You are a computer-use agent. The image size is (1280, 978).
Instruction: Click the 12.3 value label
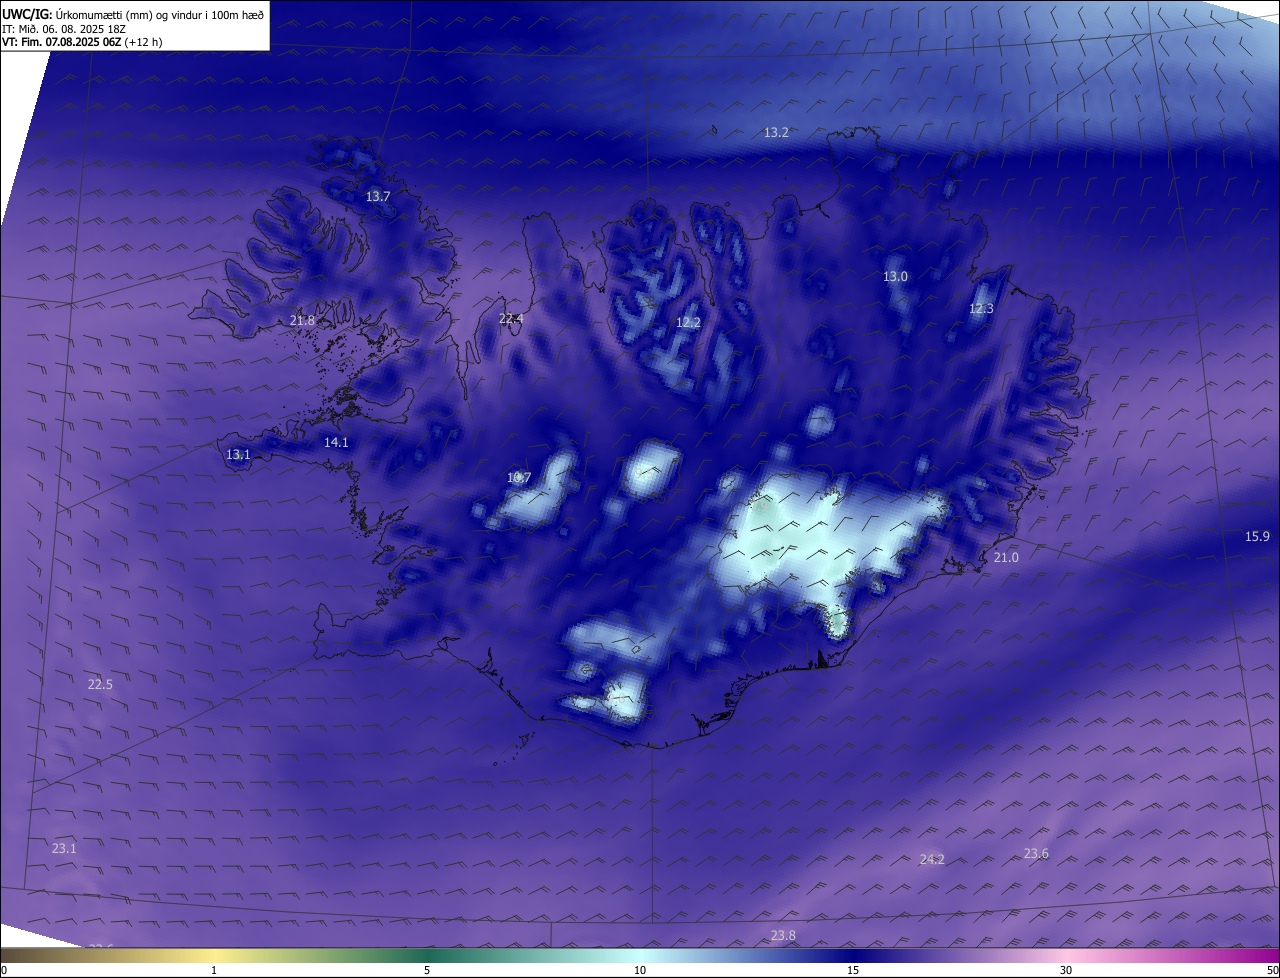[x=981, y=309]
